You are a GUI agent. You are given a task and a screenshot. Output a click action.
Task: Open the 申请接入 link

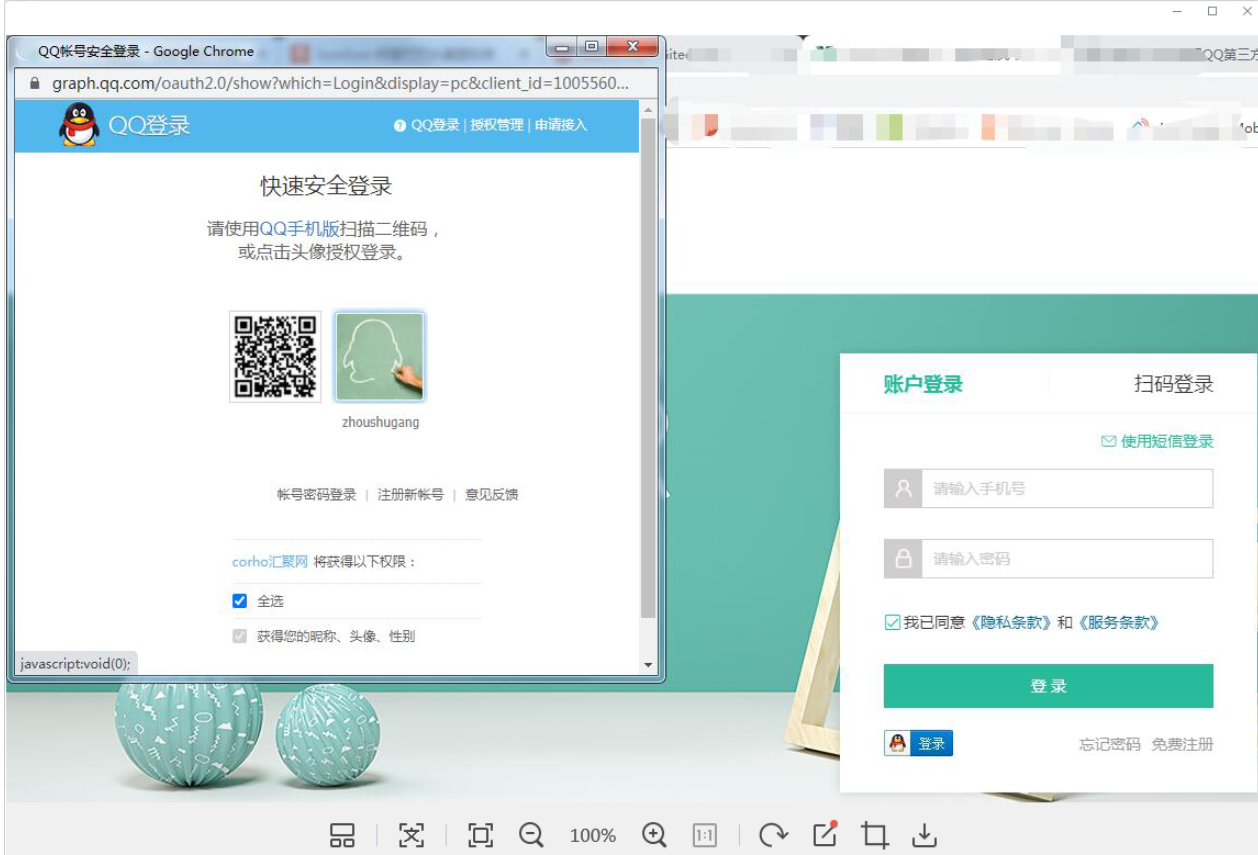click(x=561, y=125)
